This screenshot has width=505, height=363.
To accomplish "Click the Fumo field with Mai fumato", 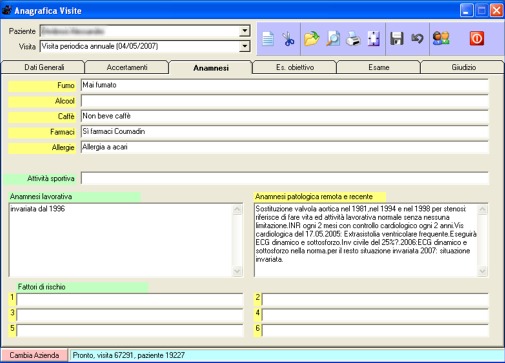I will [285, 85].
